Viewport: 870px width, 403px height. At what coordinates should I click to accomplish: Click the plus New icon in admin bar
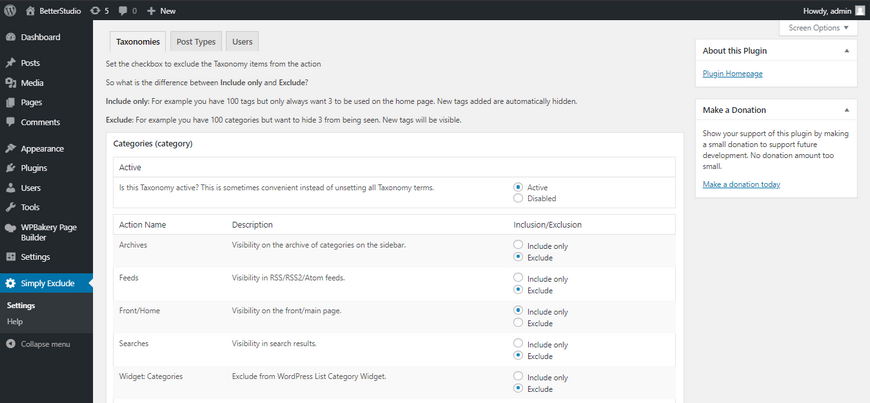[x=151, y=11]
